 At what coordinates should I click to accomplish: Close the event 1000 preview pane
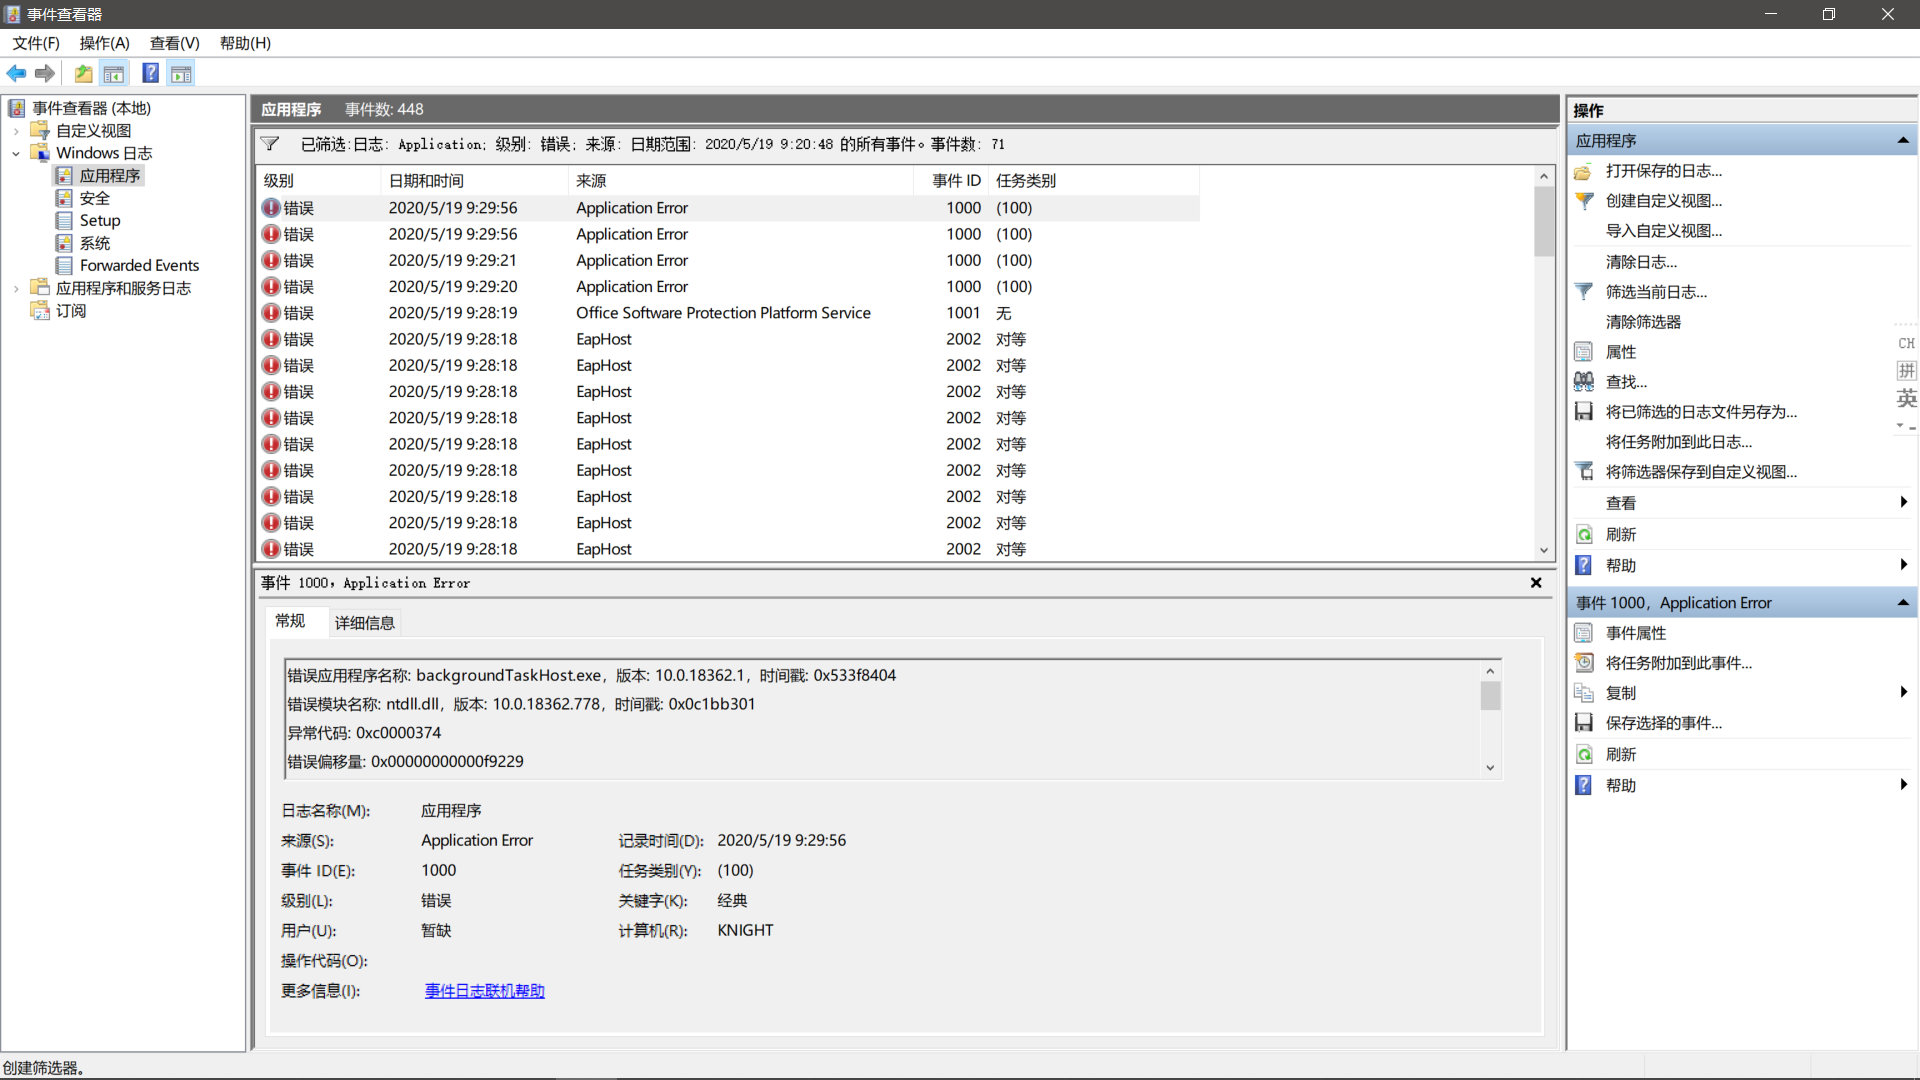coord(1537,583)
